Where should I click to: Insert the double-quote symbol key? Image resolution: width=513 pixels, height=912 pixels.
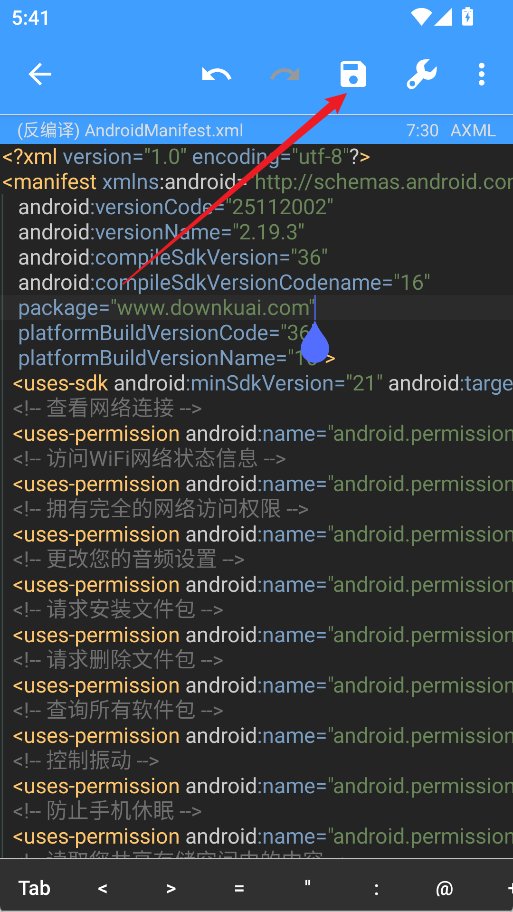(307, 885)
